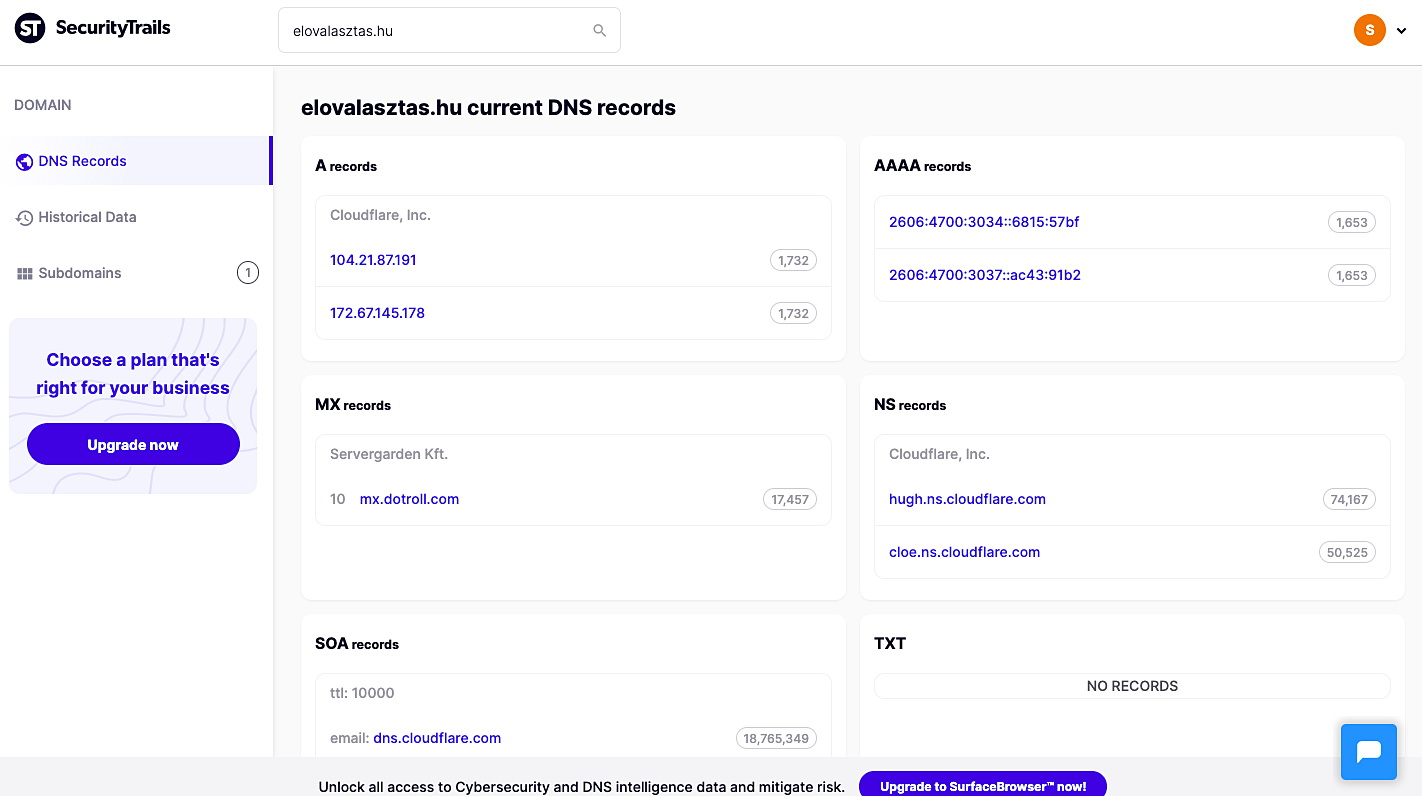
Task: Click the 50,525 count badge
Action: (1348, 552)
